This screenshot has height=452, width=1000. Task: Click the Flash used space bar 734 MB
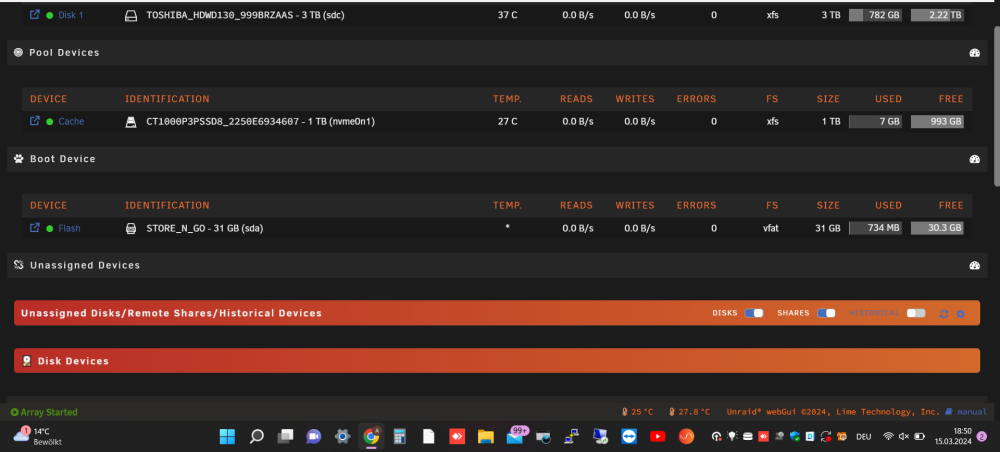tap(875, 228)
